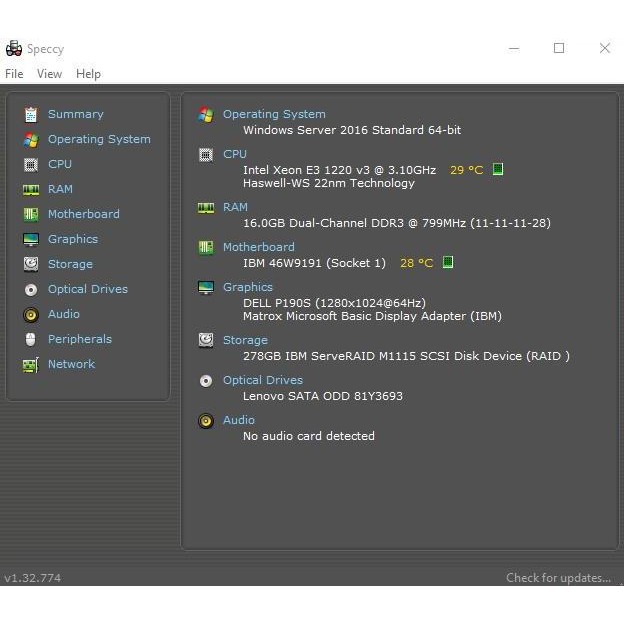The image size is (624, 624).
Task: Select the Peripherals mouse icon
Action: coord(31,339)
